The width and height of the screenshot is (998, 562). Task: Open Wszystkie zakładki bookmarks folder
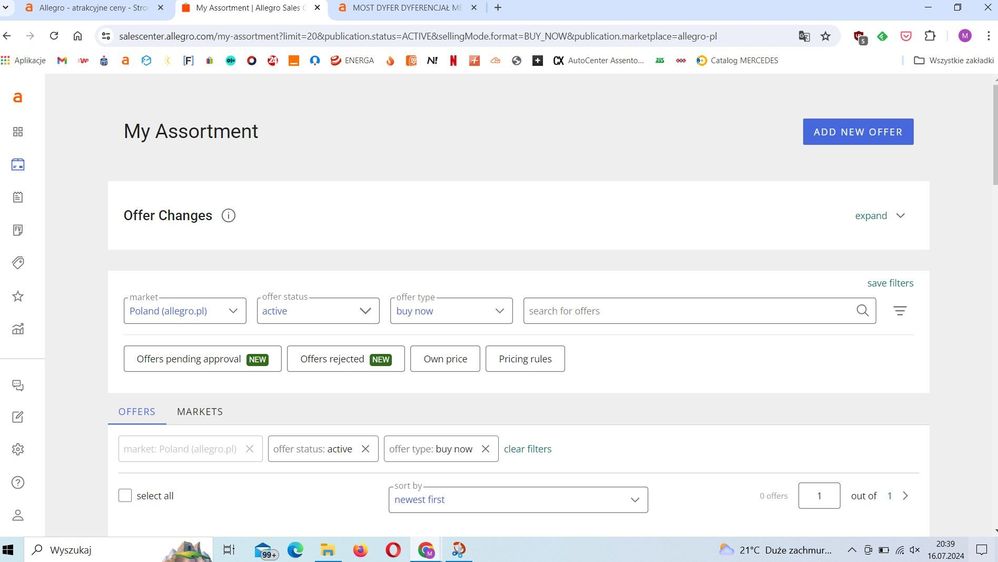point(953,60)
